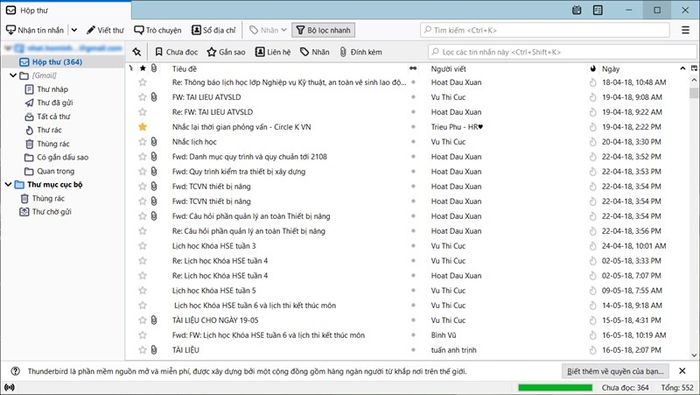Open Sổ địa chỉ address book
Viewport: 700px width, 395px height.
coord(213,30)
